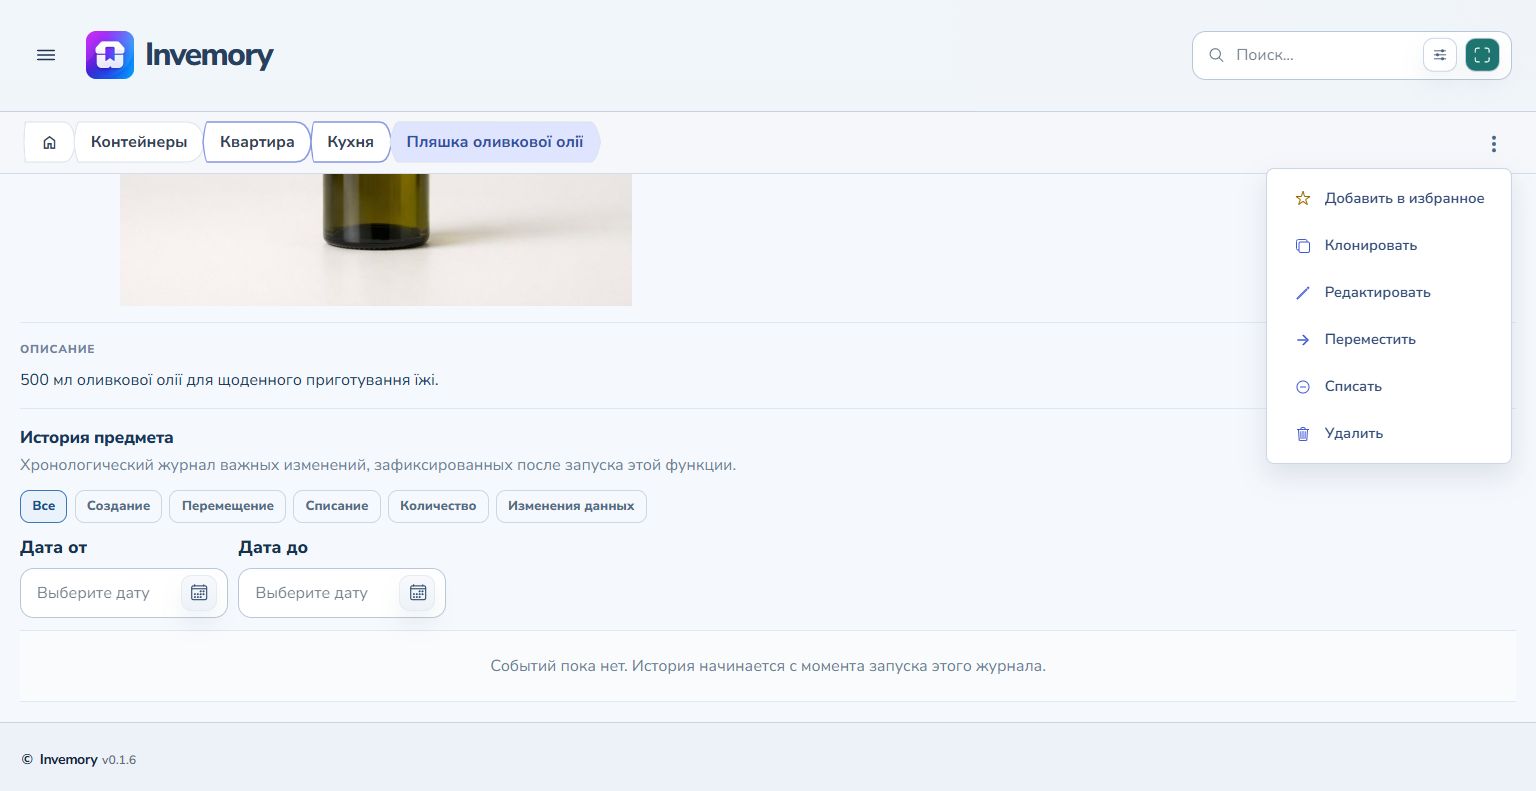
Task: Go to home via breadcrumb icon
Action: tap(49, 142)
